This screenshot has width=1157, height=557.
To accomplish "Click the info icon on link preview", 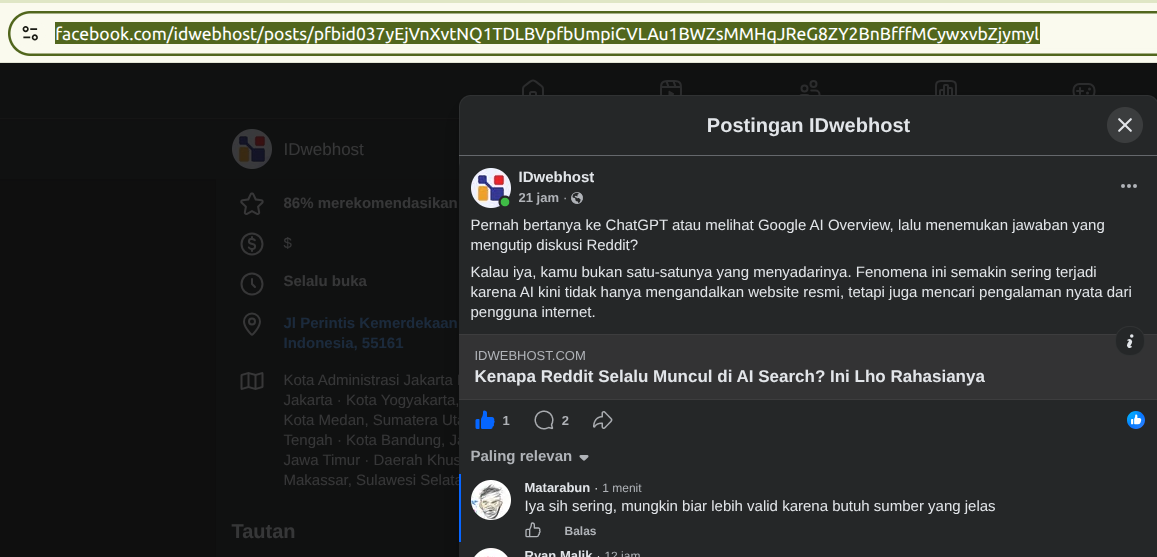I will [x=1129, y=342].
